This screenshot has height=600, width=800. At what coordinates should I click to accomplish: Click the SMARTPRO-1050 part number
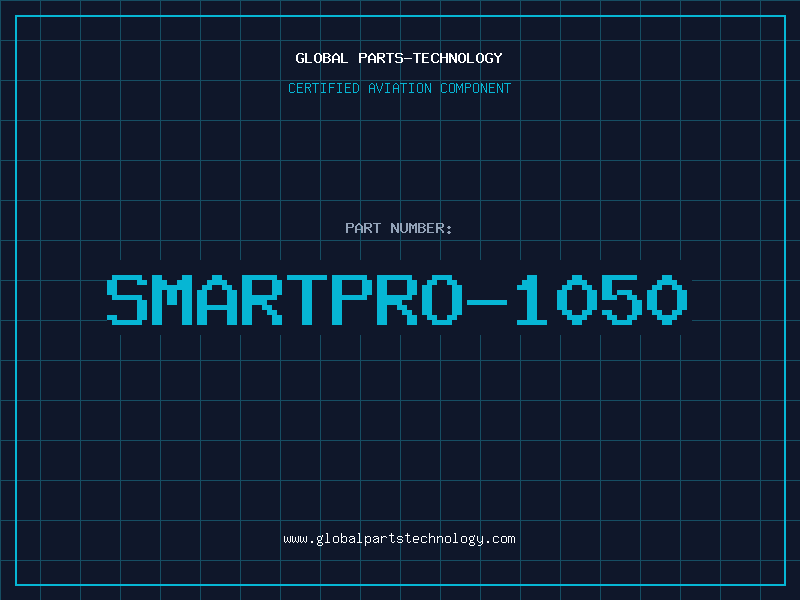397,299
